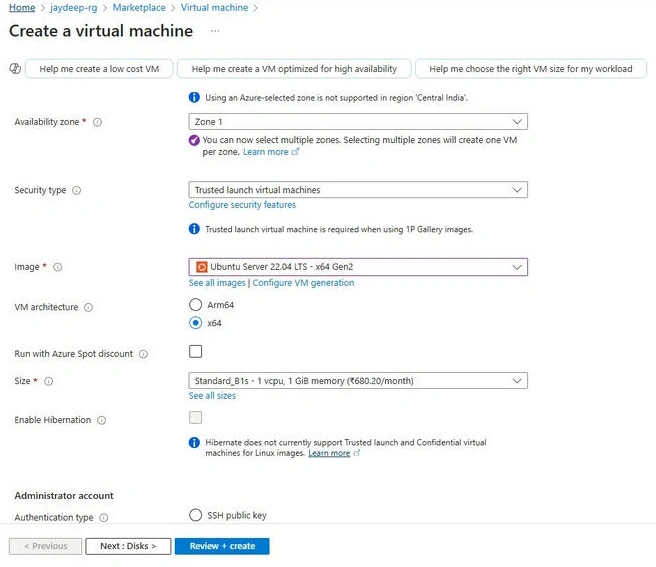
Task: Click Review + create button
Action: coord(222,546)
